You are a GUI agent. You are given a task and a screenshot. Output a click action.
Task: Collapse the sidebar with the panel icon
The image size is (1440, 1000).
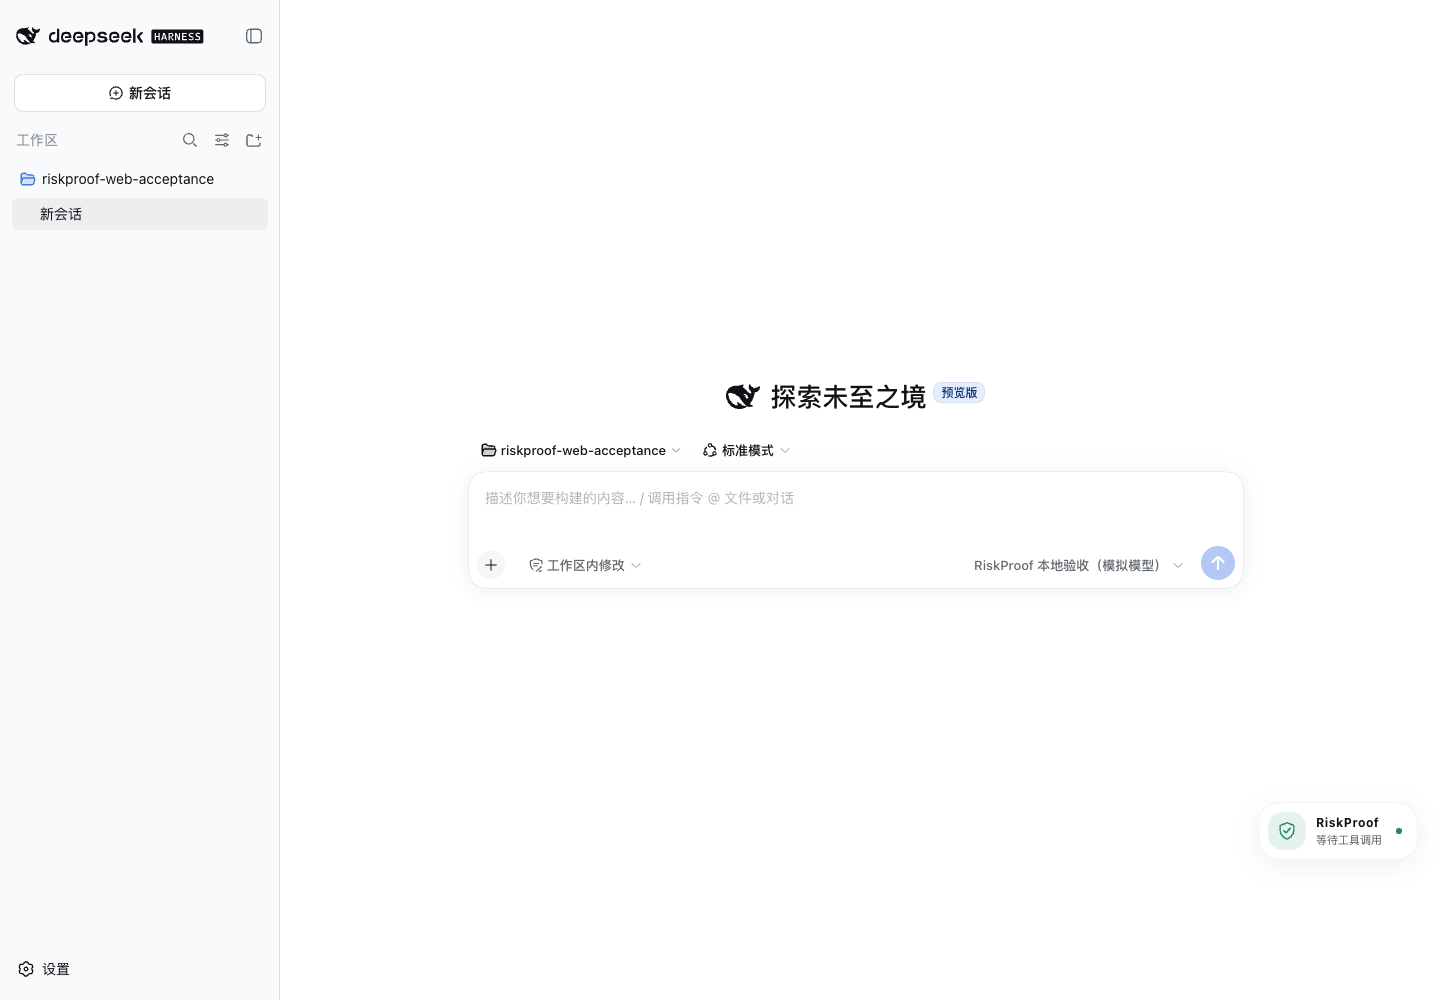(x=254, y=36)
